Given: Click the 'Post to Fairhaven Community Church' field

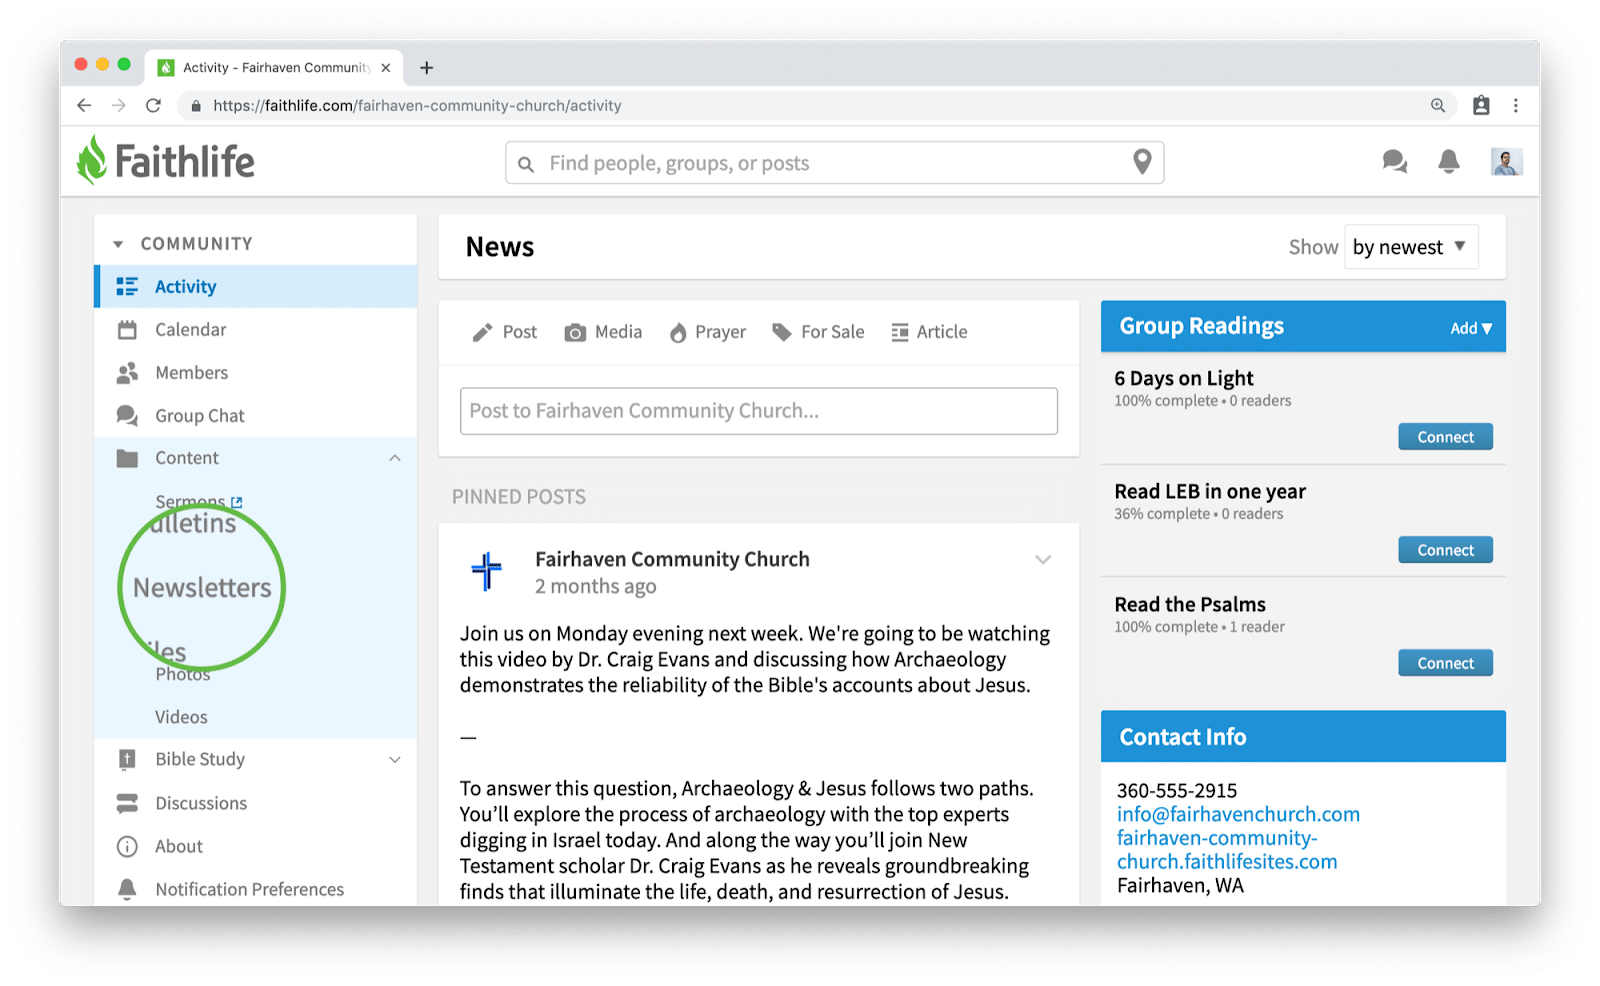Looking at the screenshot, I should tap(759, 411).
